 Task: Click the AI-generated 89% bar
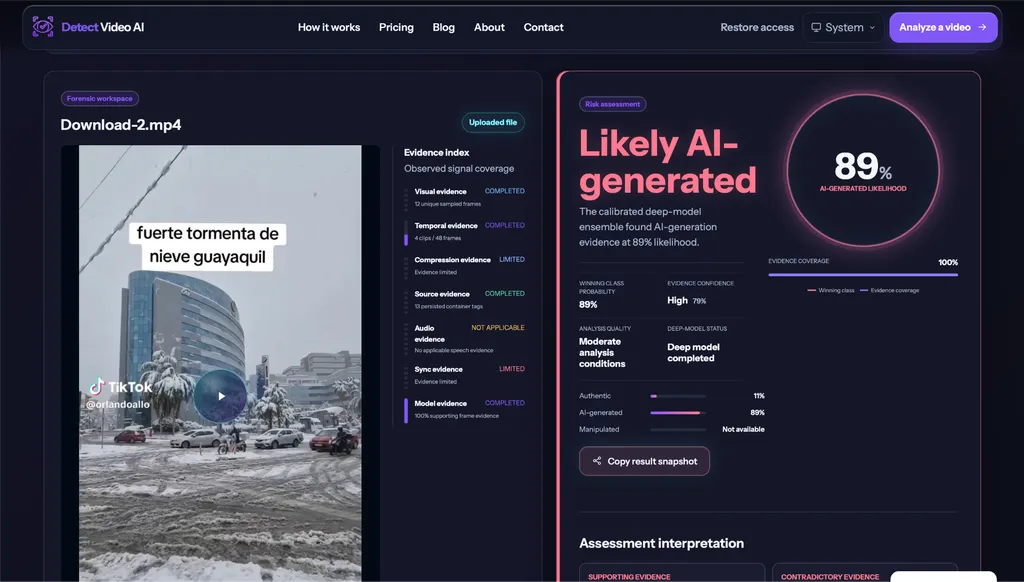[x=678, y=413]
